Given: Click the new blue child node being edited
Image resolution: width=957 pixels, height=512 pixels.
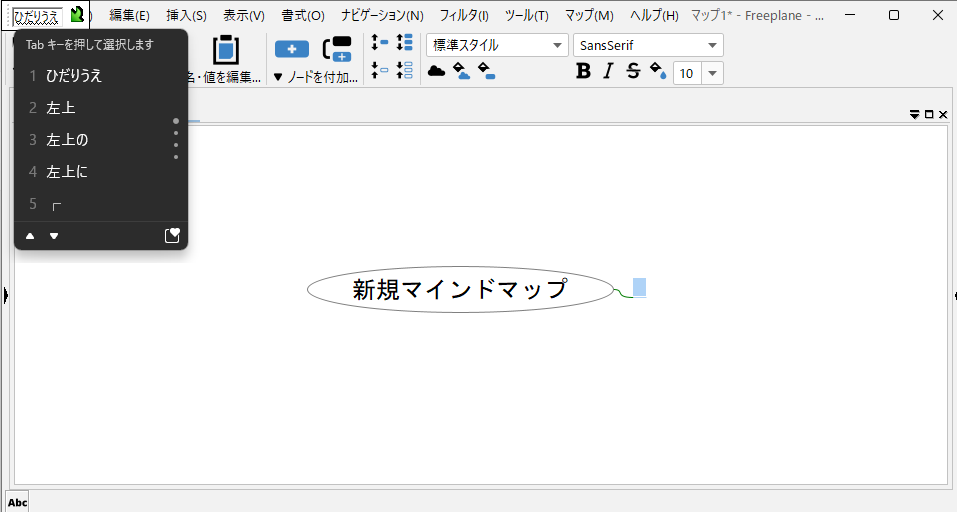Looking at the screenshot, I should tap(639, 287).
